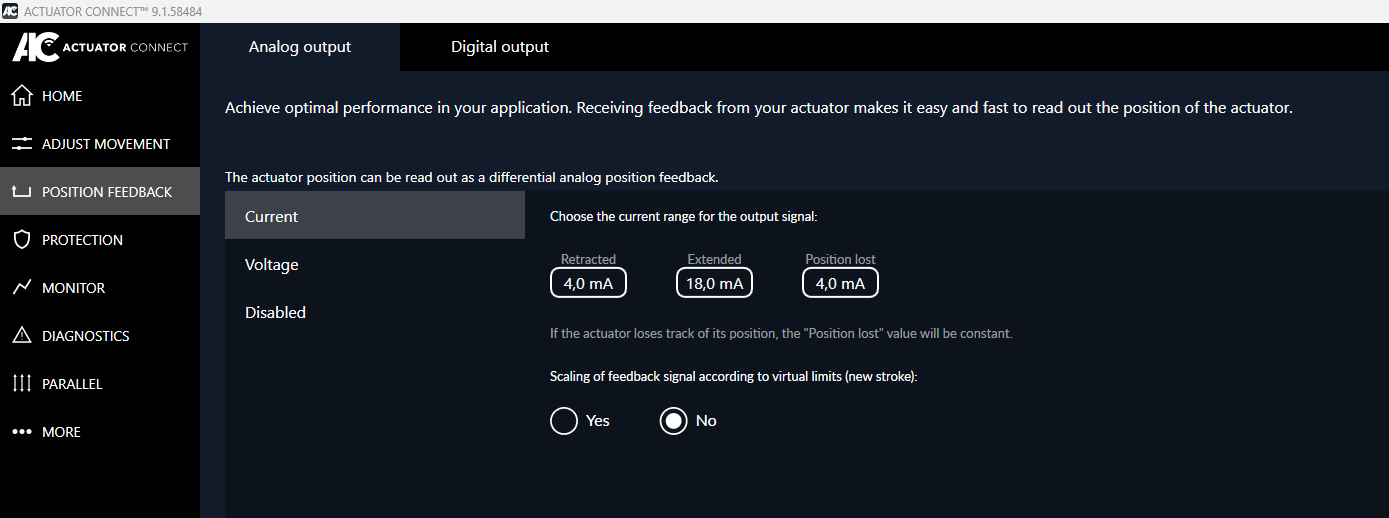Select the Position Feedback bracket icon
Image resolution: width=1389 pixels, height=518 pixels.
[22, 192]
